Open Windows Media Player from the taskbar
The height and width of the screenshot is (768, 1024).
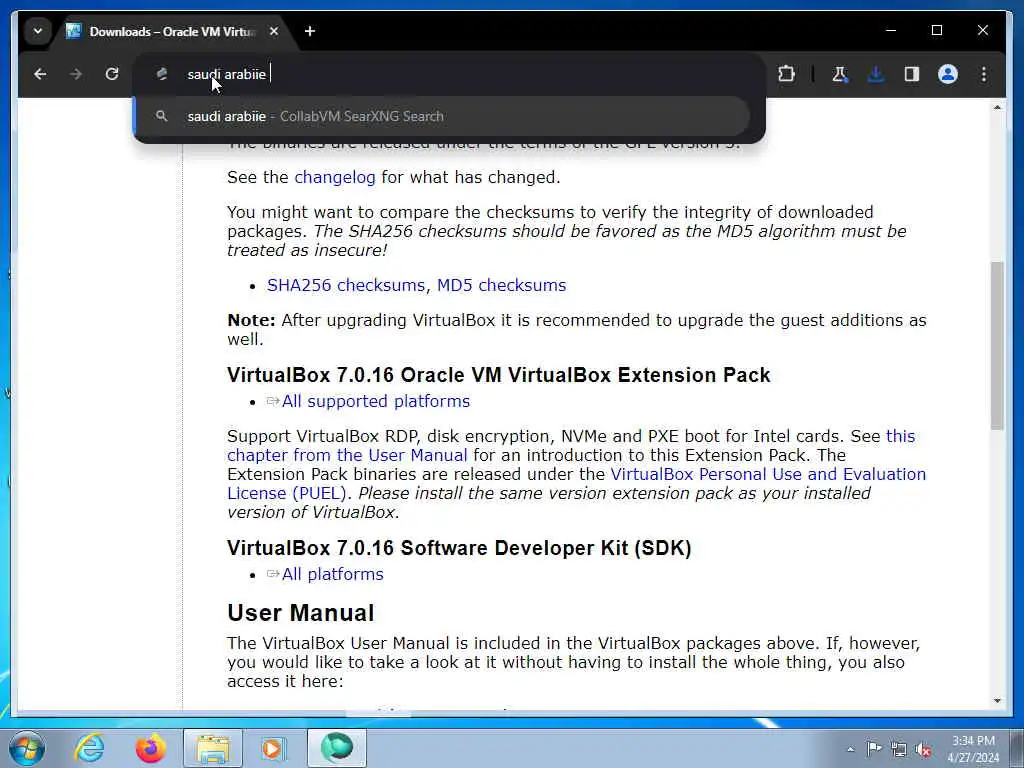(274, 748)
